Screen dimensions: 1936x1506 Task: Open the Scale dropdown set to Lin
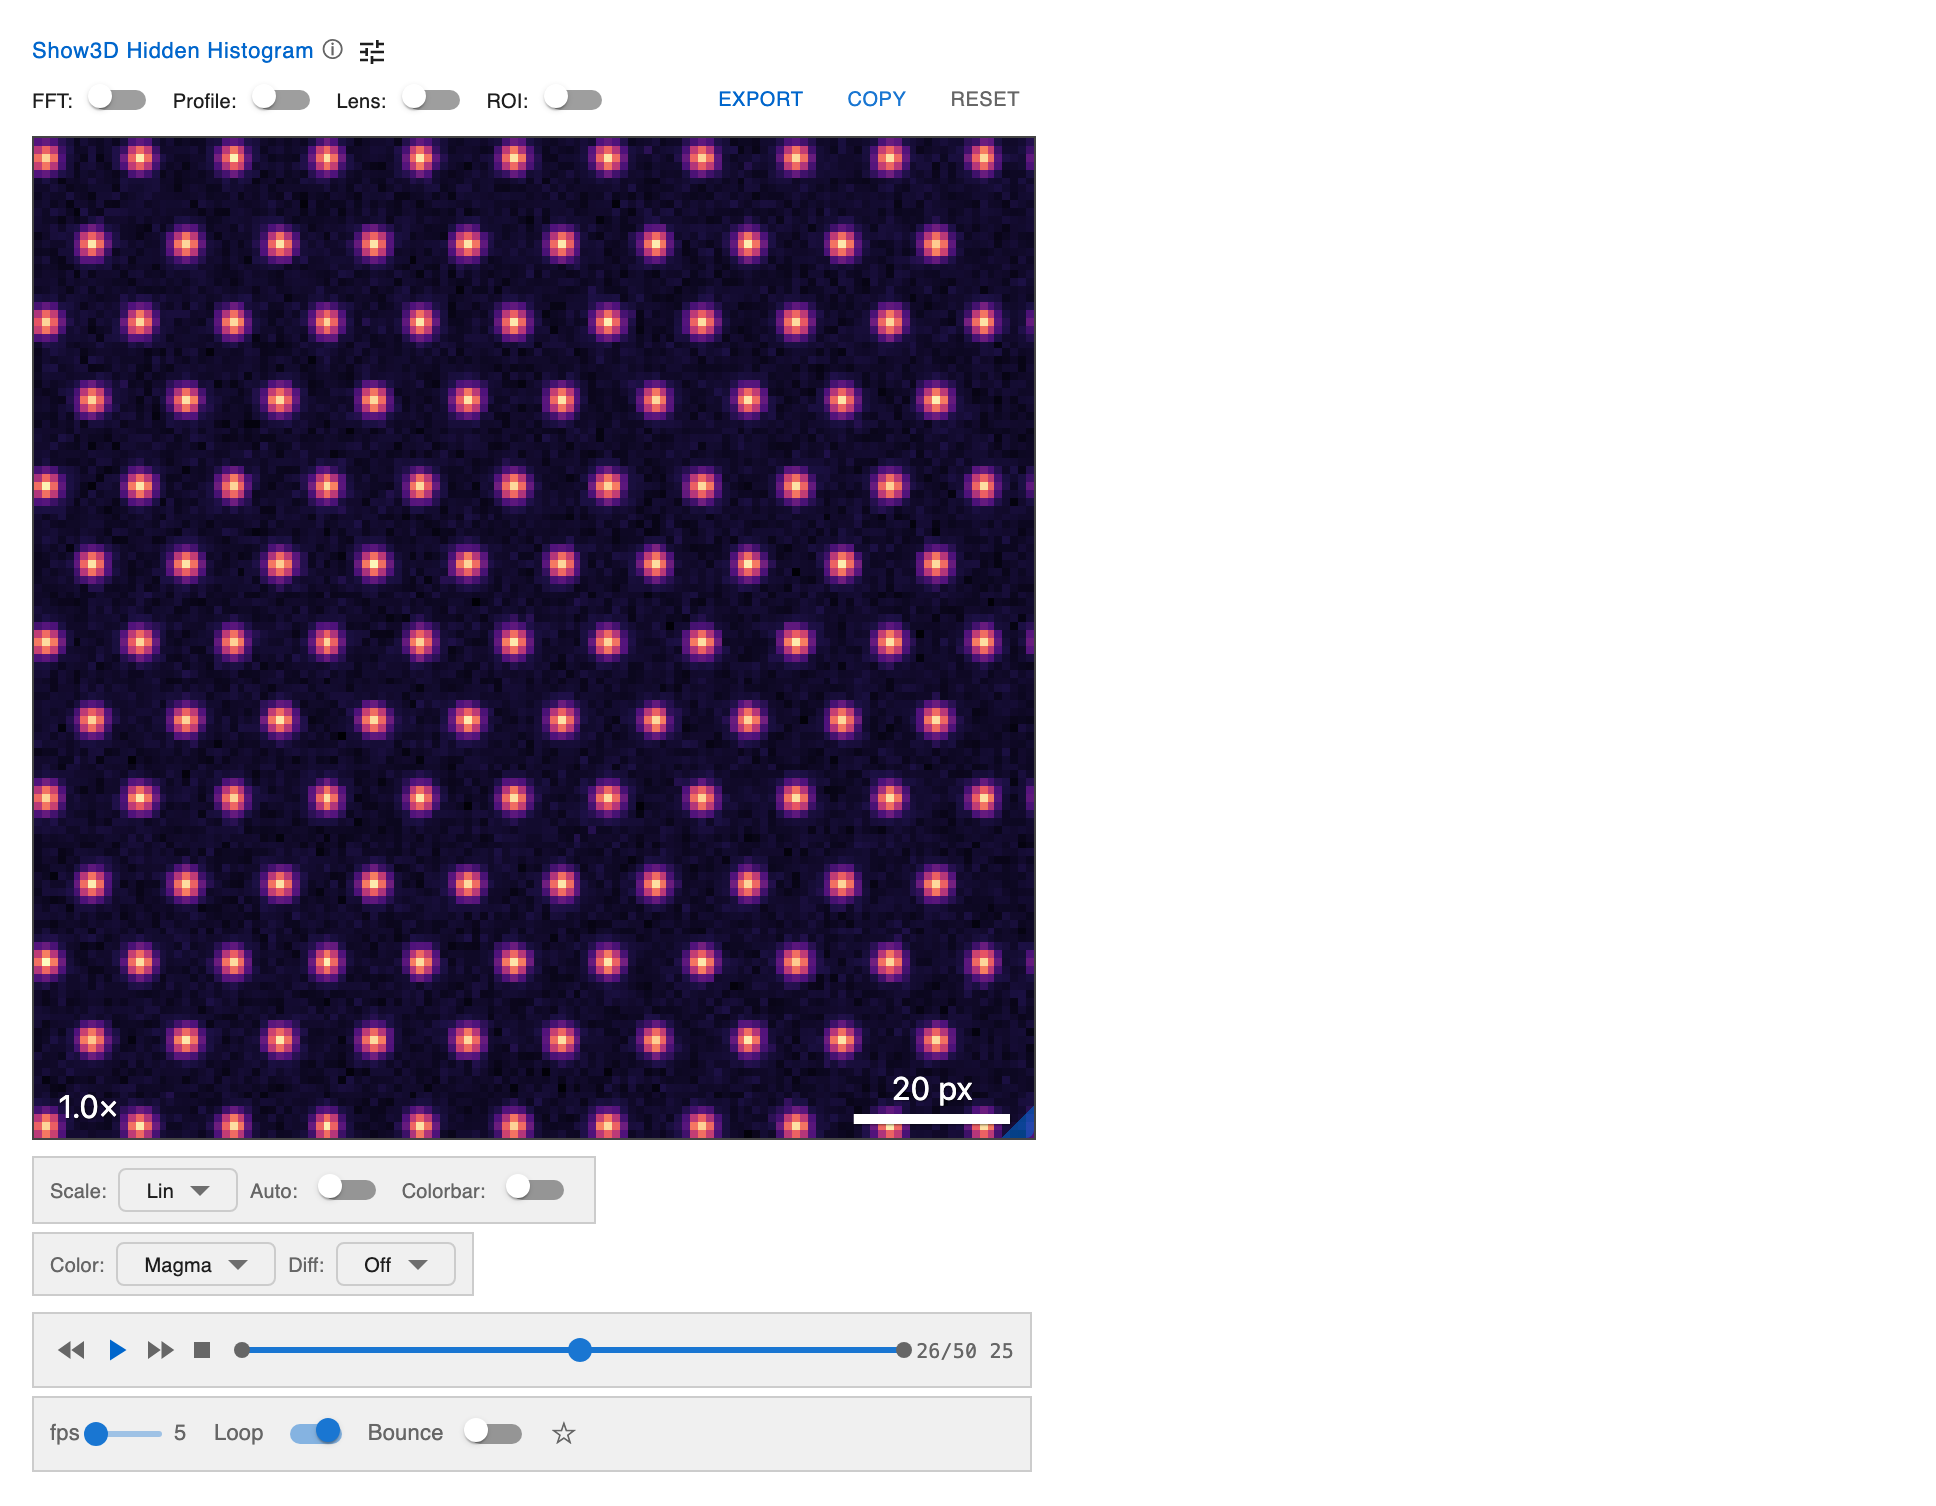[x=177, y=1190]
